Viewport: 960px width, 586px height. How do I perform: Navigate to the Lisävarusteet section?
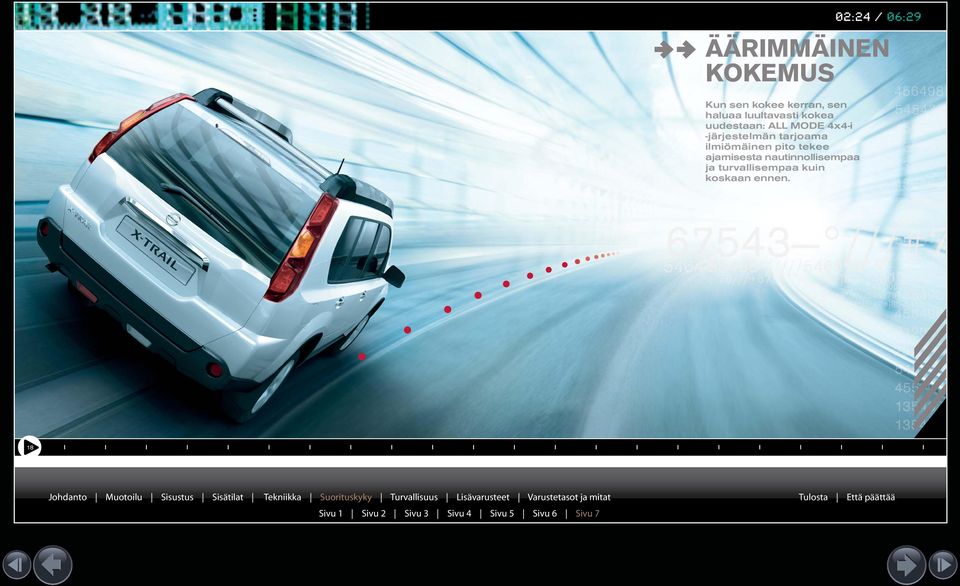tap(483, 497)
